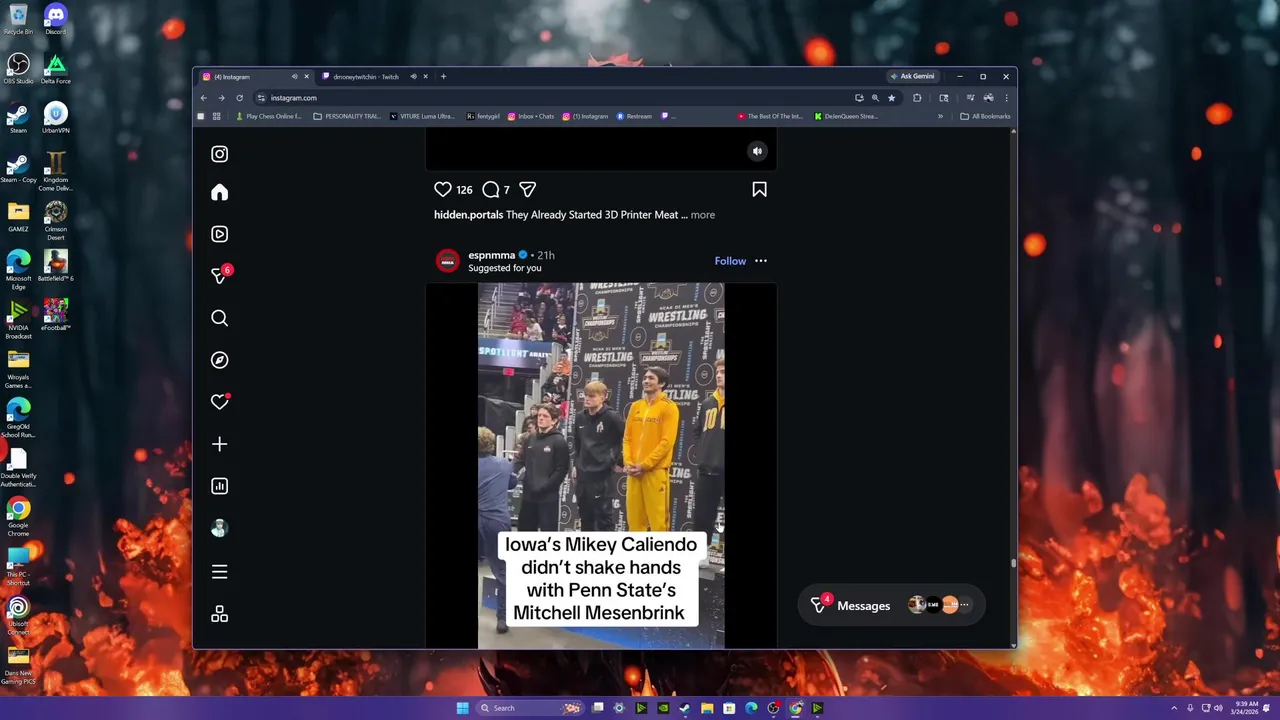Open the More hamburger menu in sidebar
Viewport: 1280px width, 720px height.
pyautogui.click(x=219, y=572)
